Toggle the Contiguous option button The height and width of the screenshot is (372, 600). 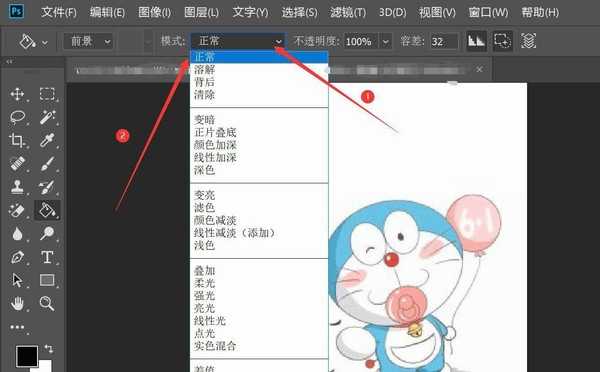point(502,41)
